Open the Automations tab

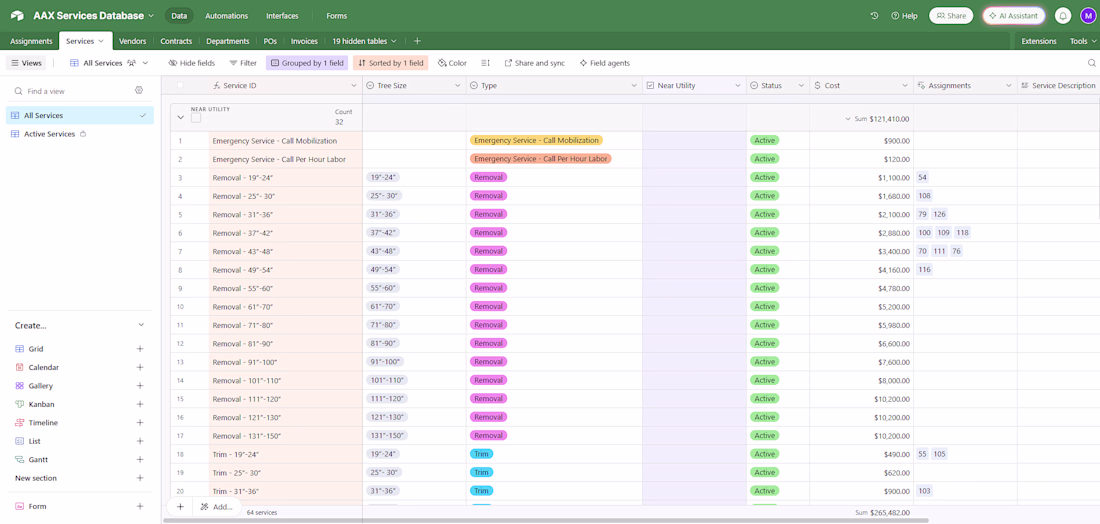(x=226, y=16)
